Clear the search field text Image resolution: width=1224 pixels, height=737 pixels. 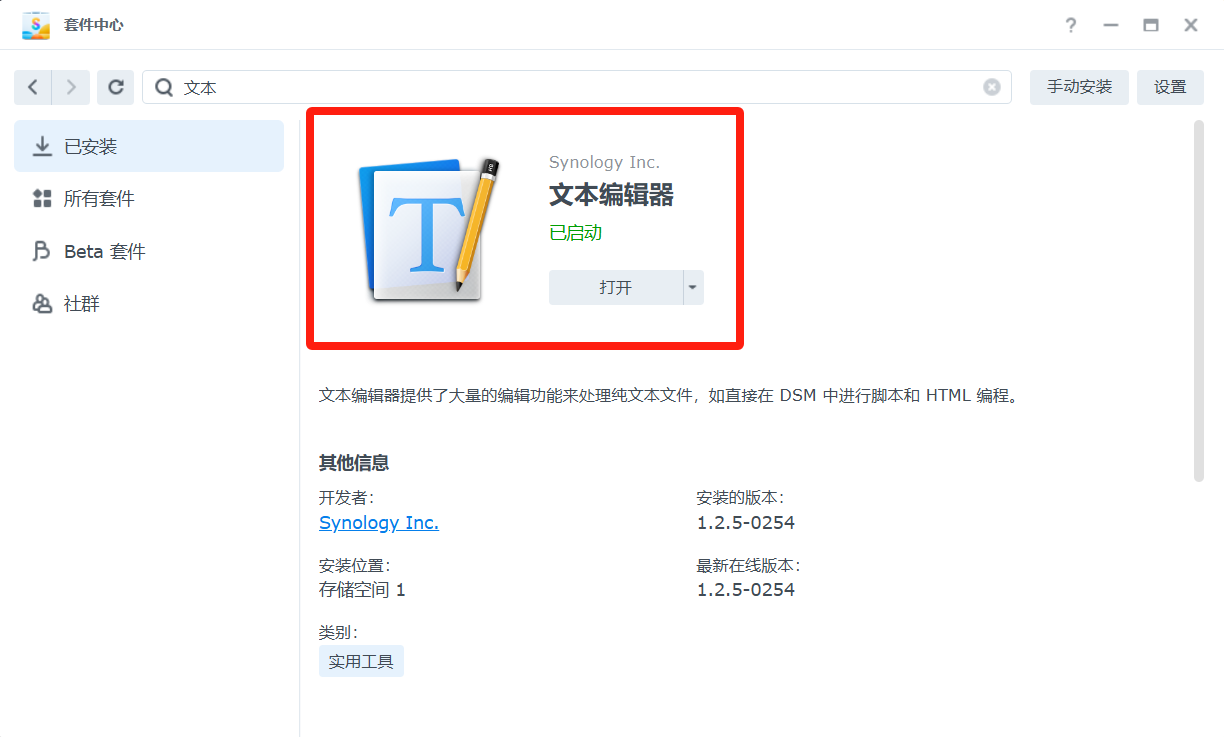991,87
